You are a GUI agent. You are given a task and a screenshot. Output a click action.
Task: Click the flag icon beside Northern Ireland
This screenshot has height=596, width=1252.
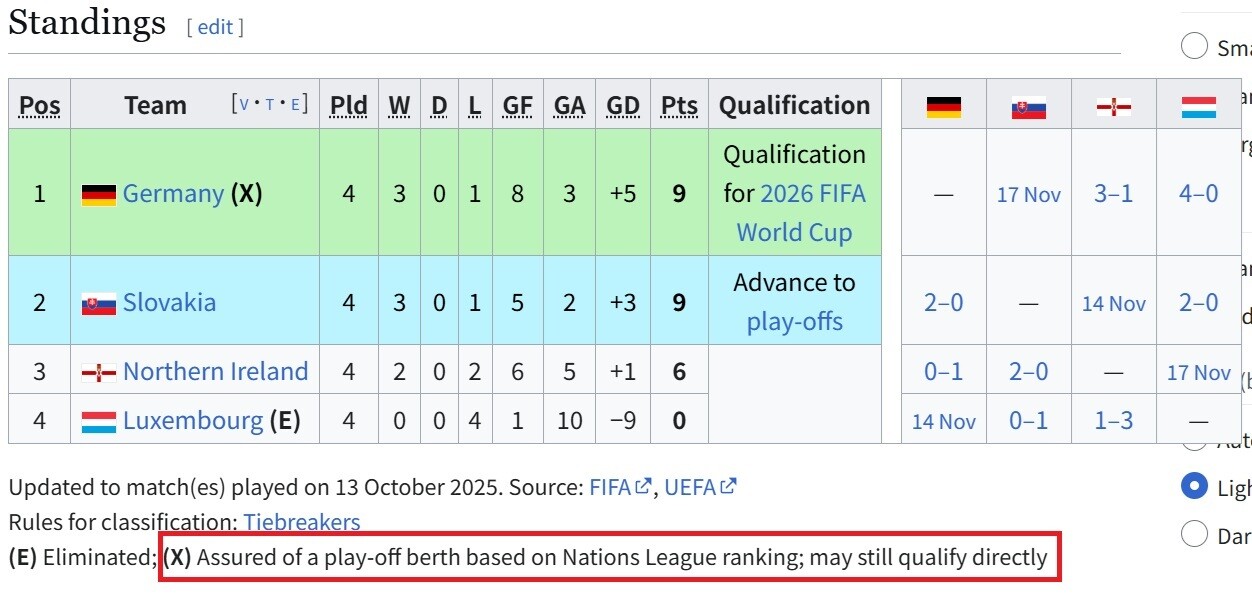coord(99,372)
